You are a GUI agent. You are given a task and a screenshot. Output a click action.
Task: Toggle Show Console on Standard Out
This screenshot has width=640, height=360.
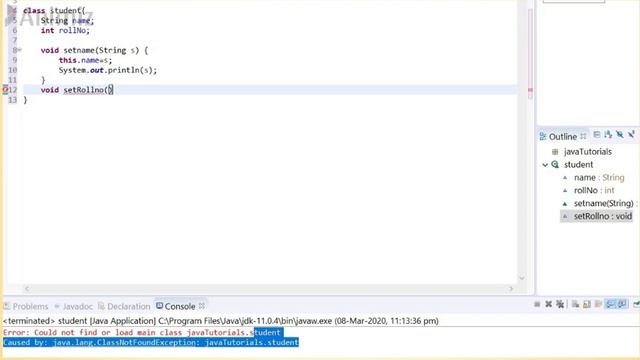[x=610, y=304]
